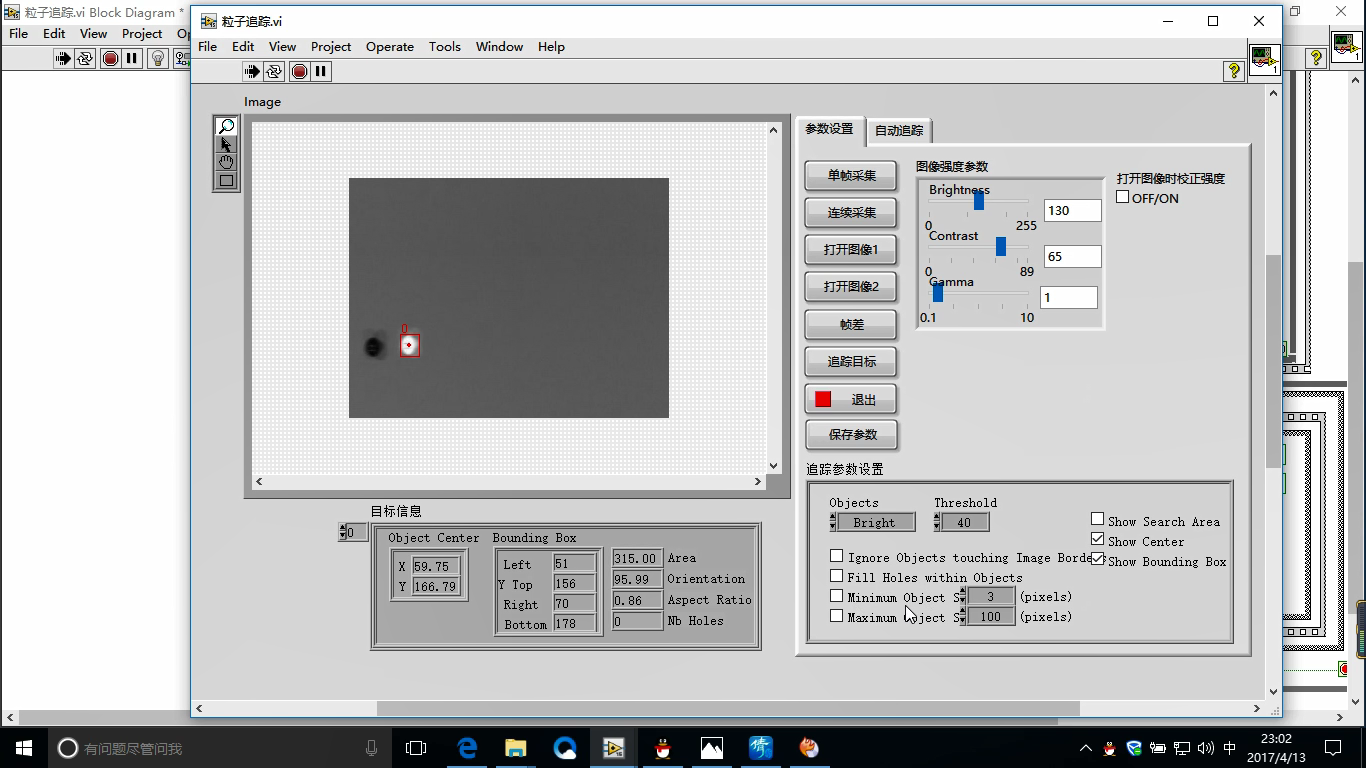Click the down arrow on Minimum Object Size
This screenshot has height=768, width=1366.
click(x=962, y=599)
